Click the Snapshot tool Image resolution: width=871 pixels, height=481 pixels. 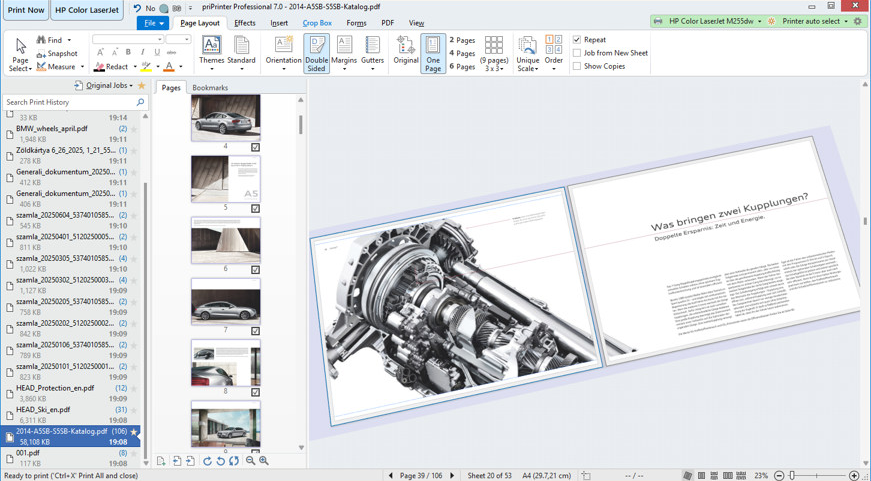[56, 54]
